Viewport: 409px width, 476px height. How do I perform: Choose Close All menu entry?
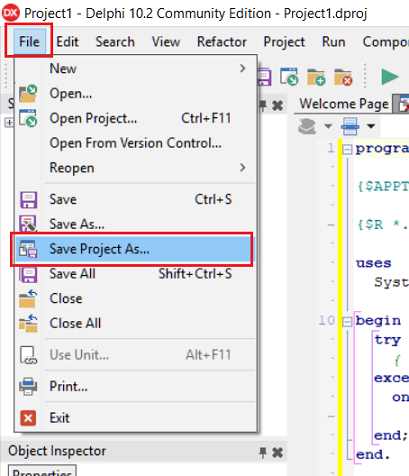136,323
